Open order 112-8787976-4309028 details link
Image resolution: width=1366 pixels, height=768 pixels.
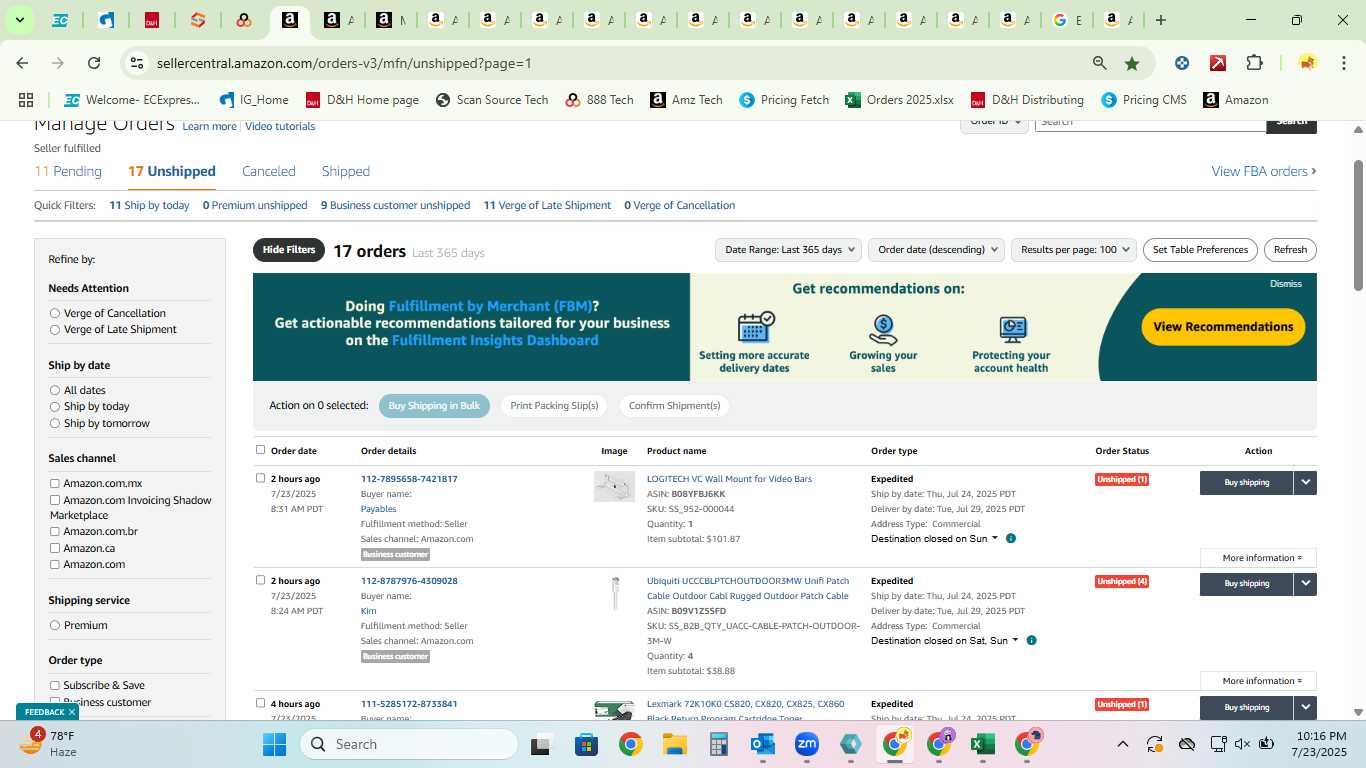pyautogui.click(x=409, y=581)
